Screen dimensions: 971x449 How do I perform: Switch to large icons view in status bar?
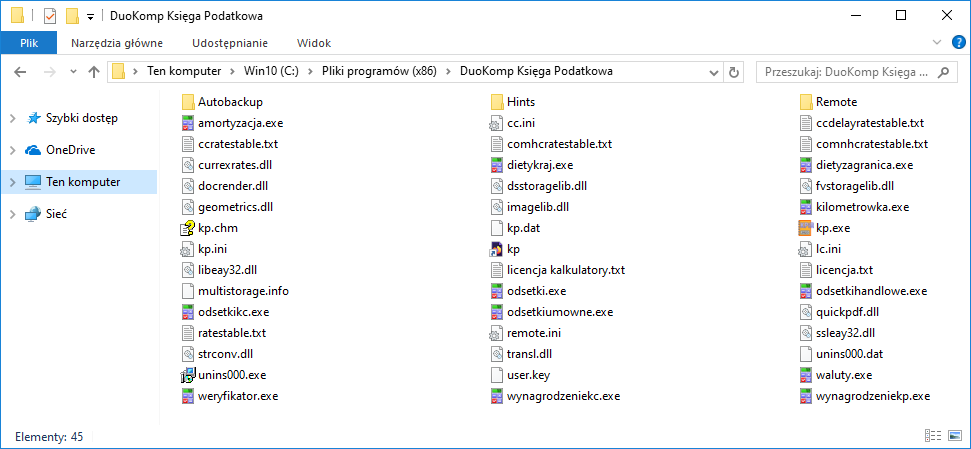(x=954, y=436)
